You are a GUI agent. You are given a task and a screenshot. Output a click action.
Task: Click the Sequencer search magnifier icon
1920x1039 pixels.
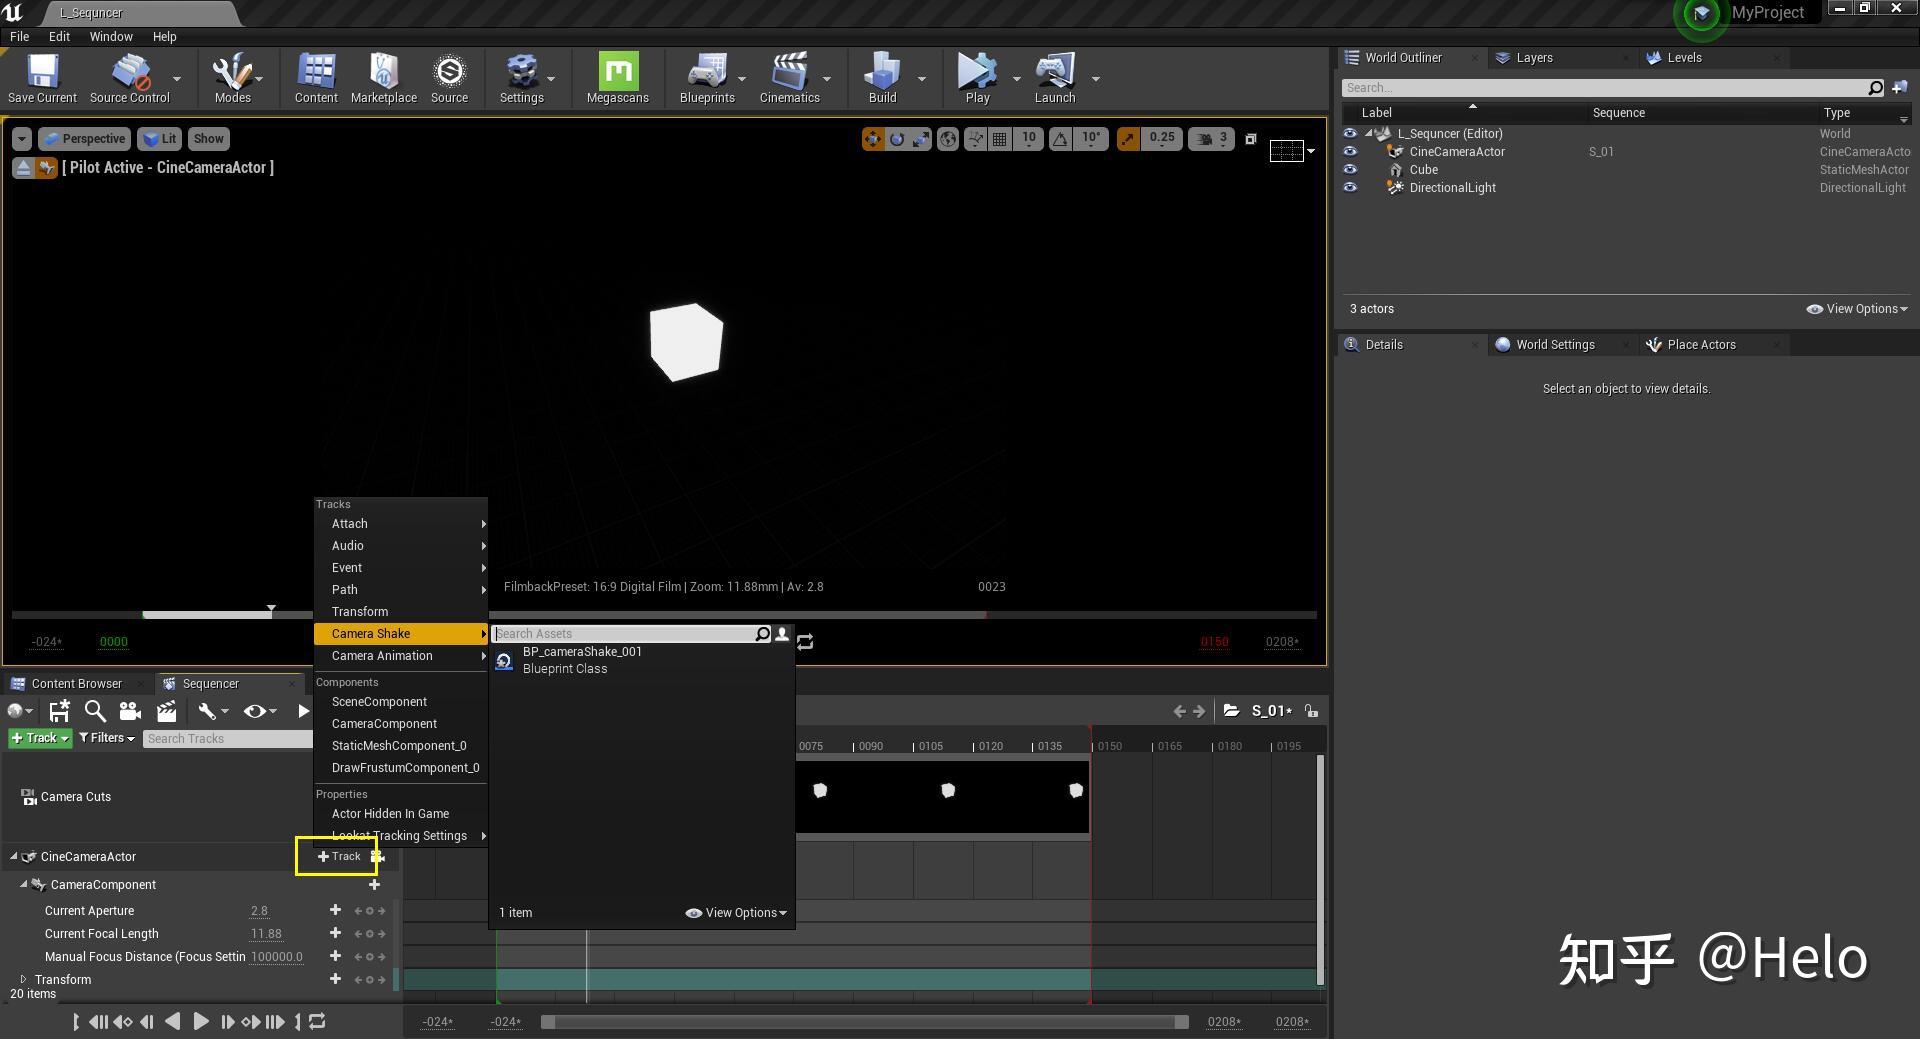point(95,711)
